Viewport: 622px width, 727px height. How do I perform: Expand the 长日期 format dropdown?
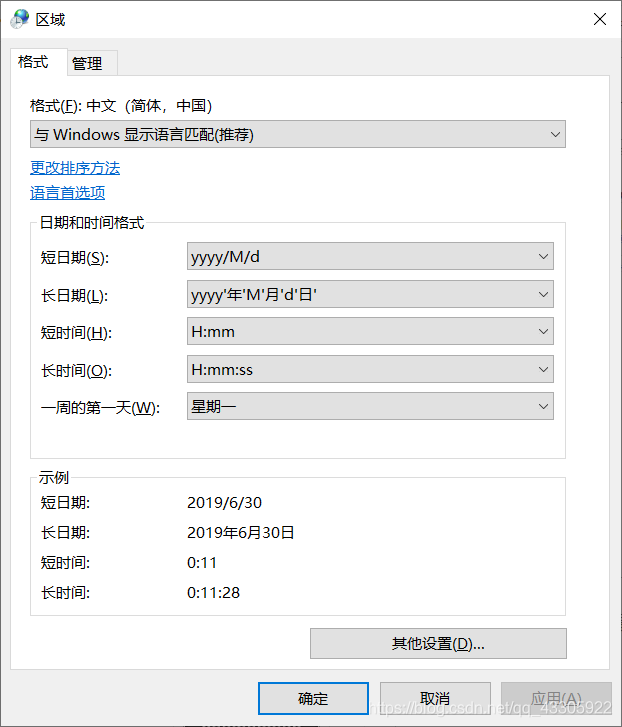pos(370,294)
